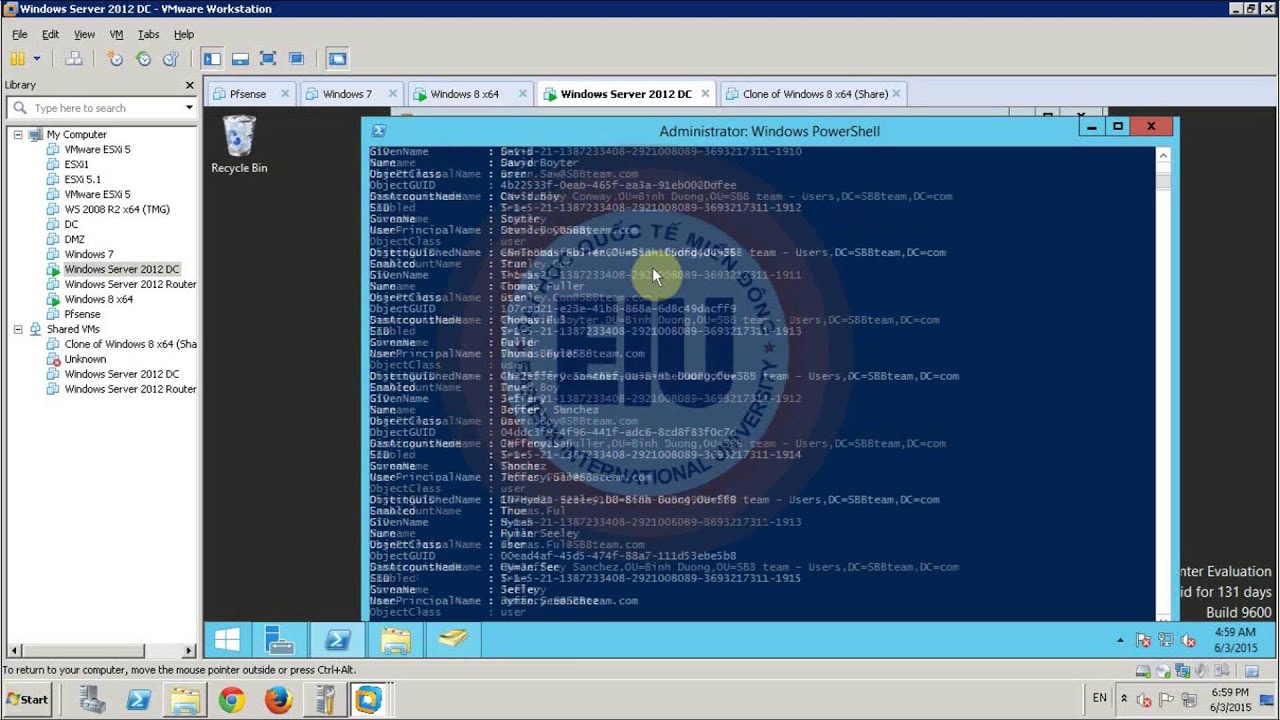Toggle the console view button

coord(337,59)
